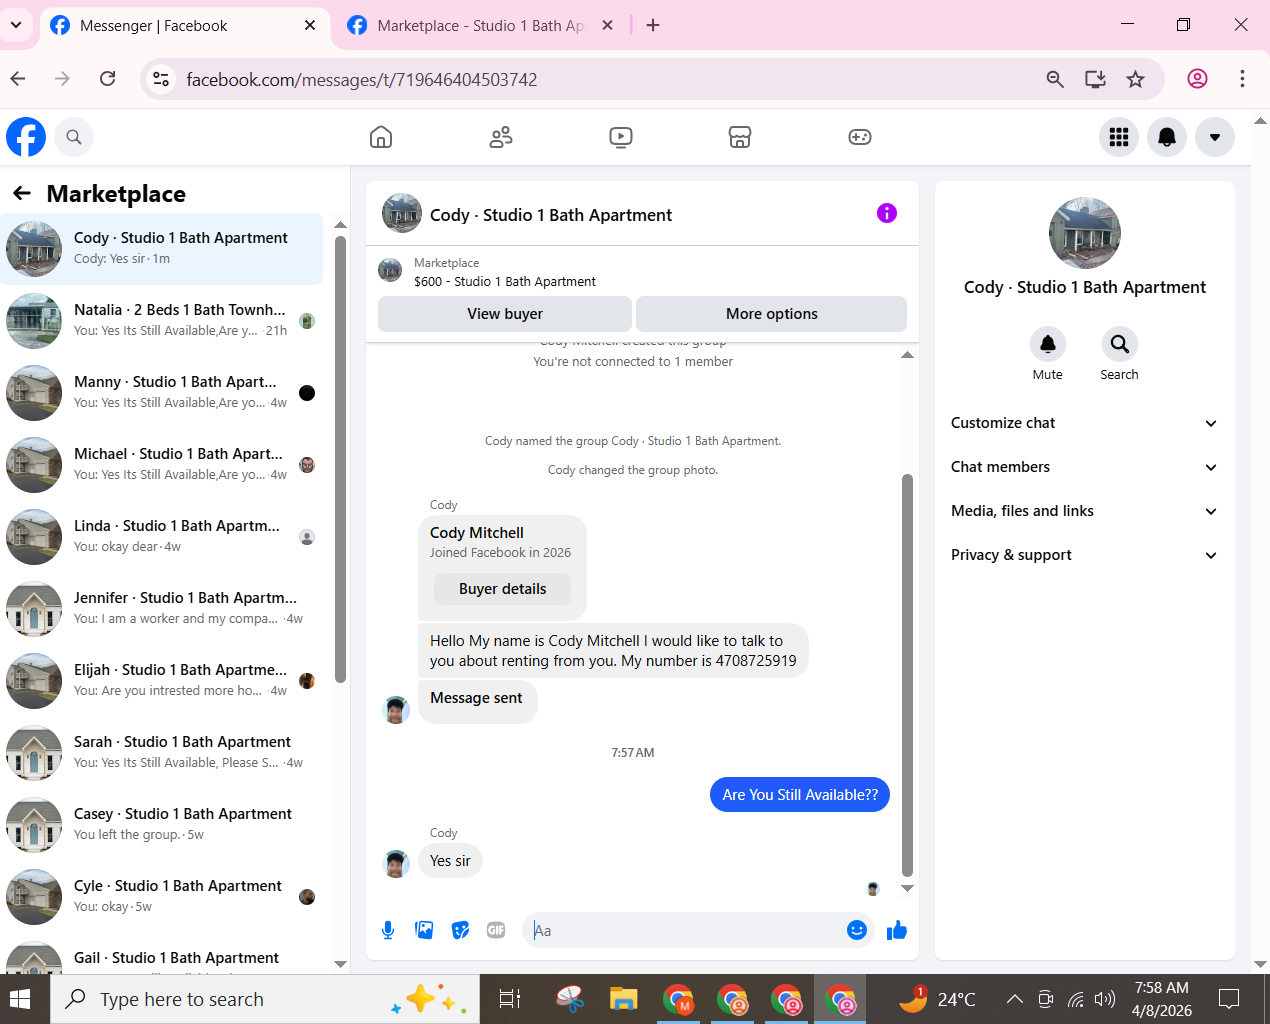Bookmark this page star icon
This screenshot has width=1270, height=1024.
[1135, 79]
